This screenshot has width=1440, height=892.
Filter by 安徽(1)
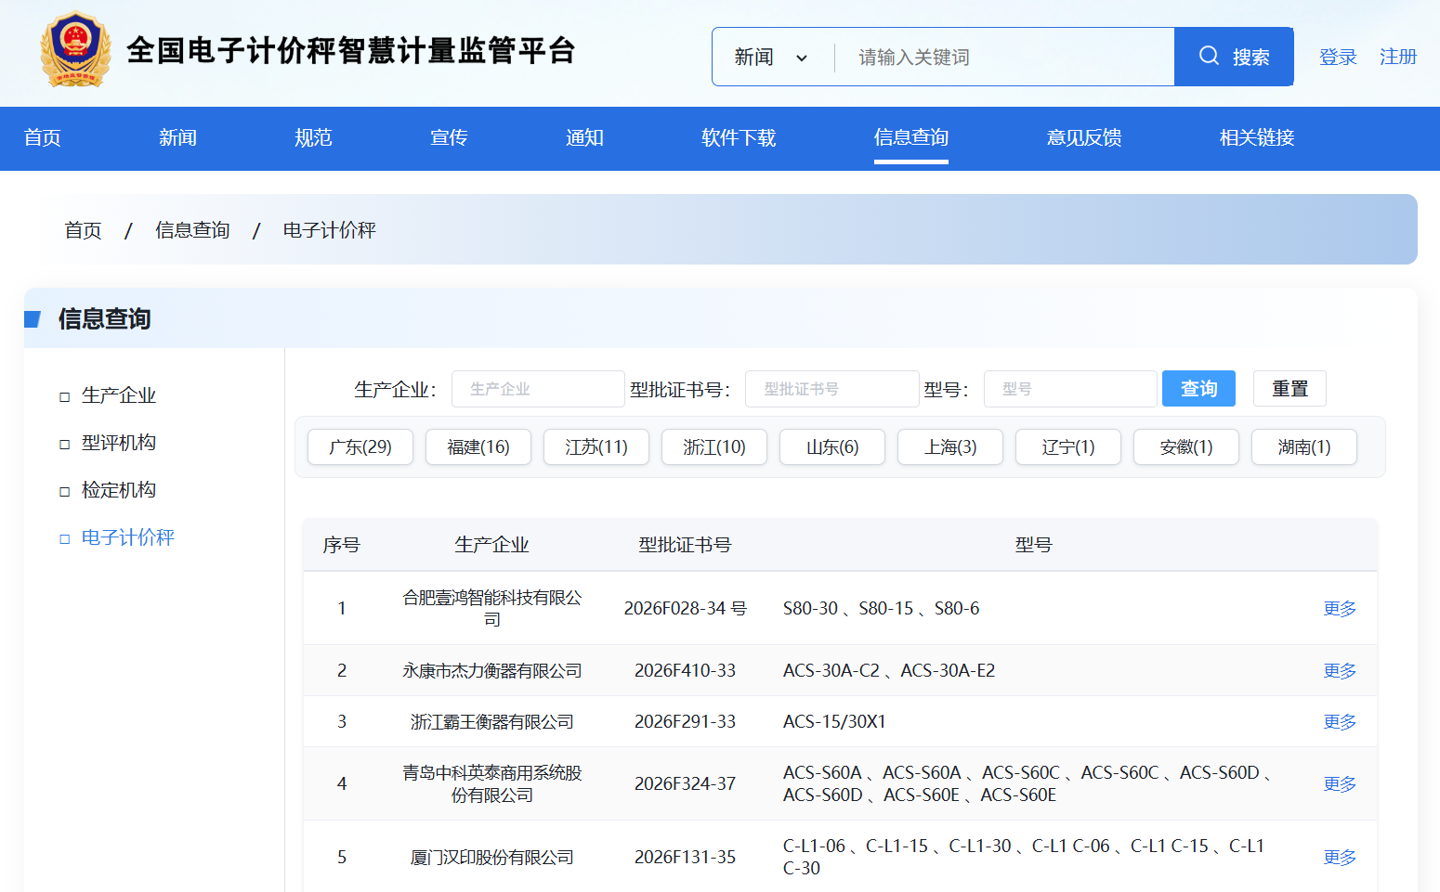[1186, 447]
